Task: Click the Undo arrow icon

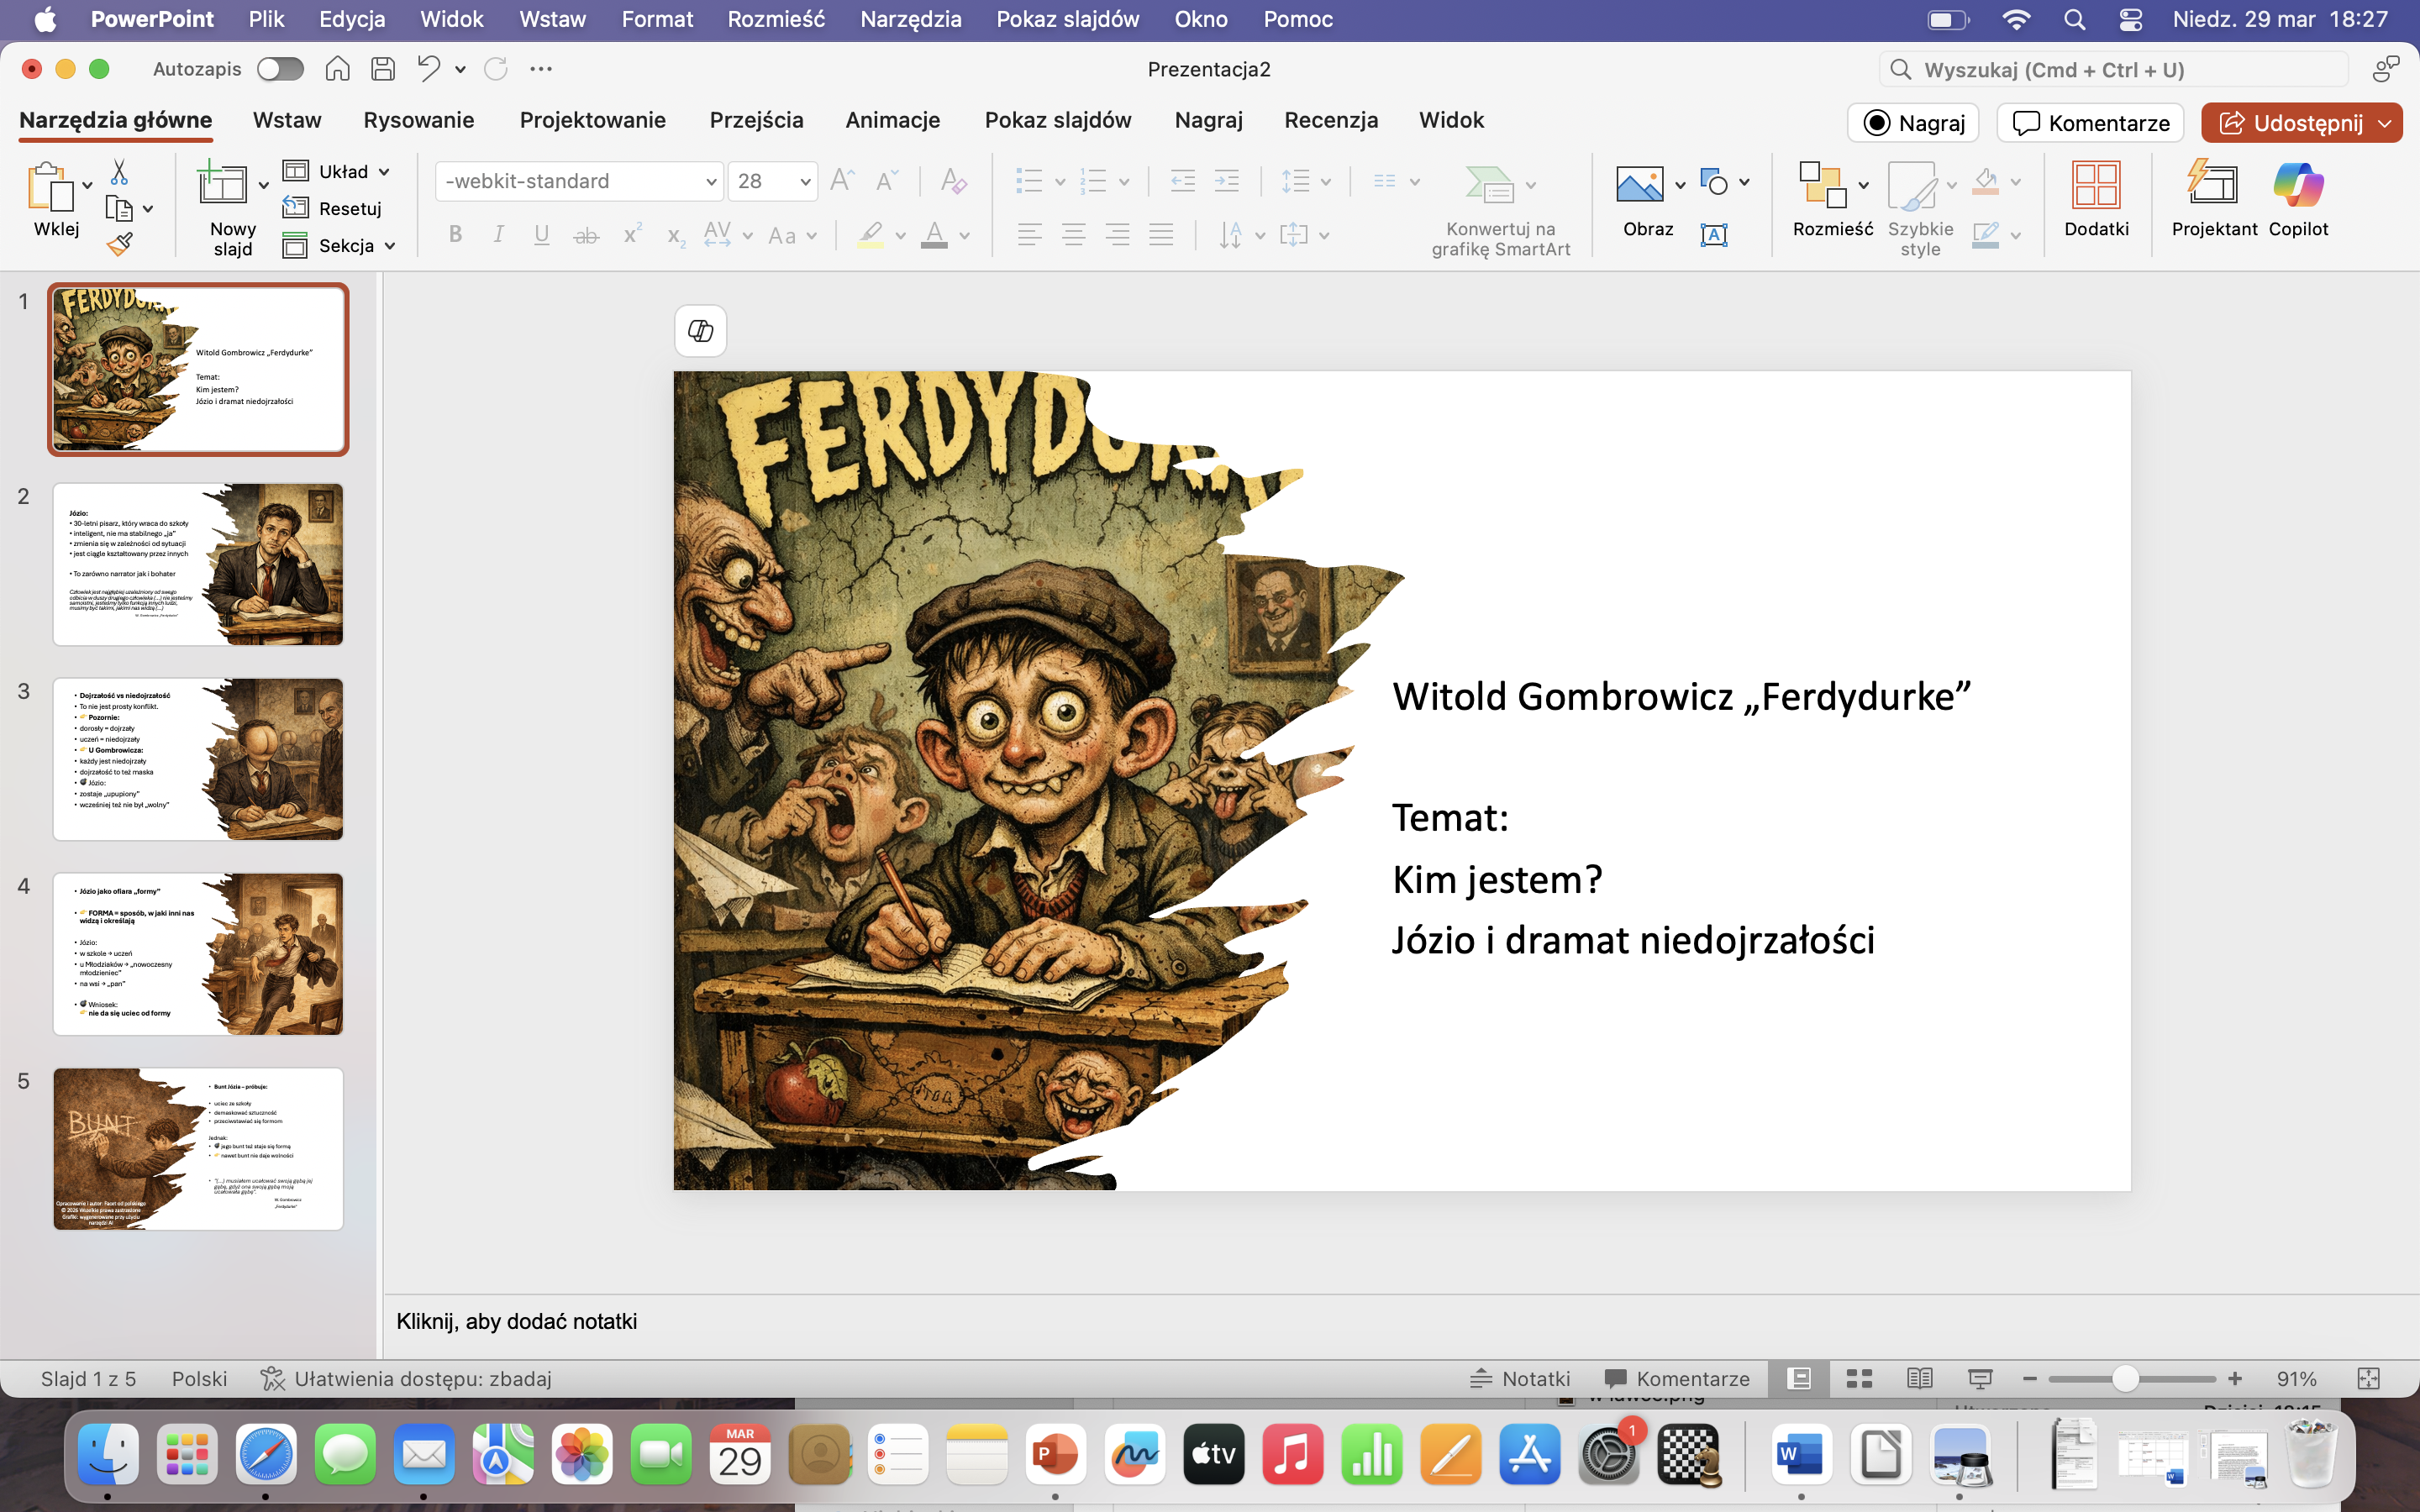Action: click(429, 69)
